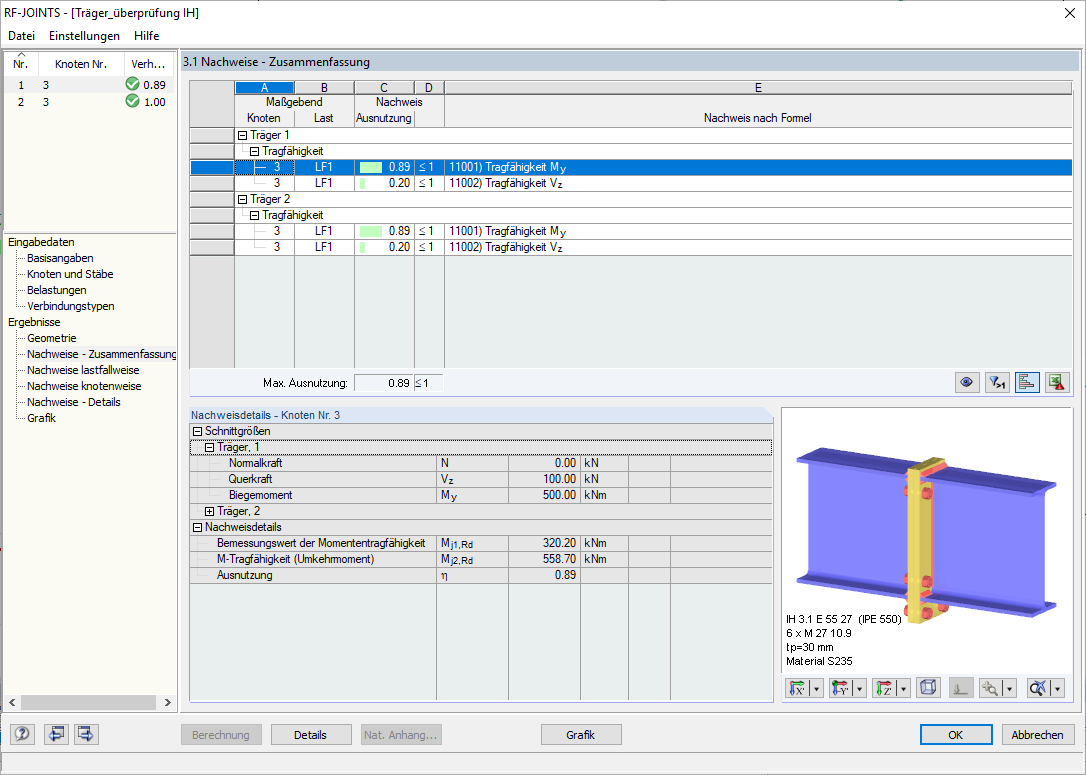Jump to previous table using left-arrow icon
The height and width of the screenshot is (775, 1086).
[56, 734]
